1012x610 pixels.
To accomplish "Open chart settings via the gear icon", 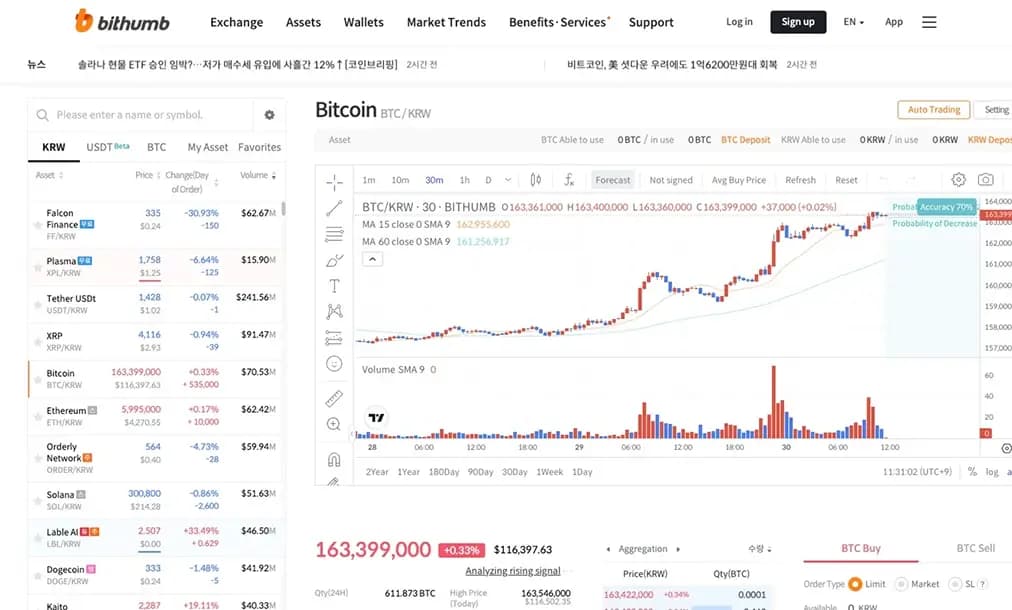I will click(x=958, y=180).
